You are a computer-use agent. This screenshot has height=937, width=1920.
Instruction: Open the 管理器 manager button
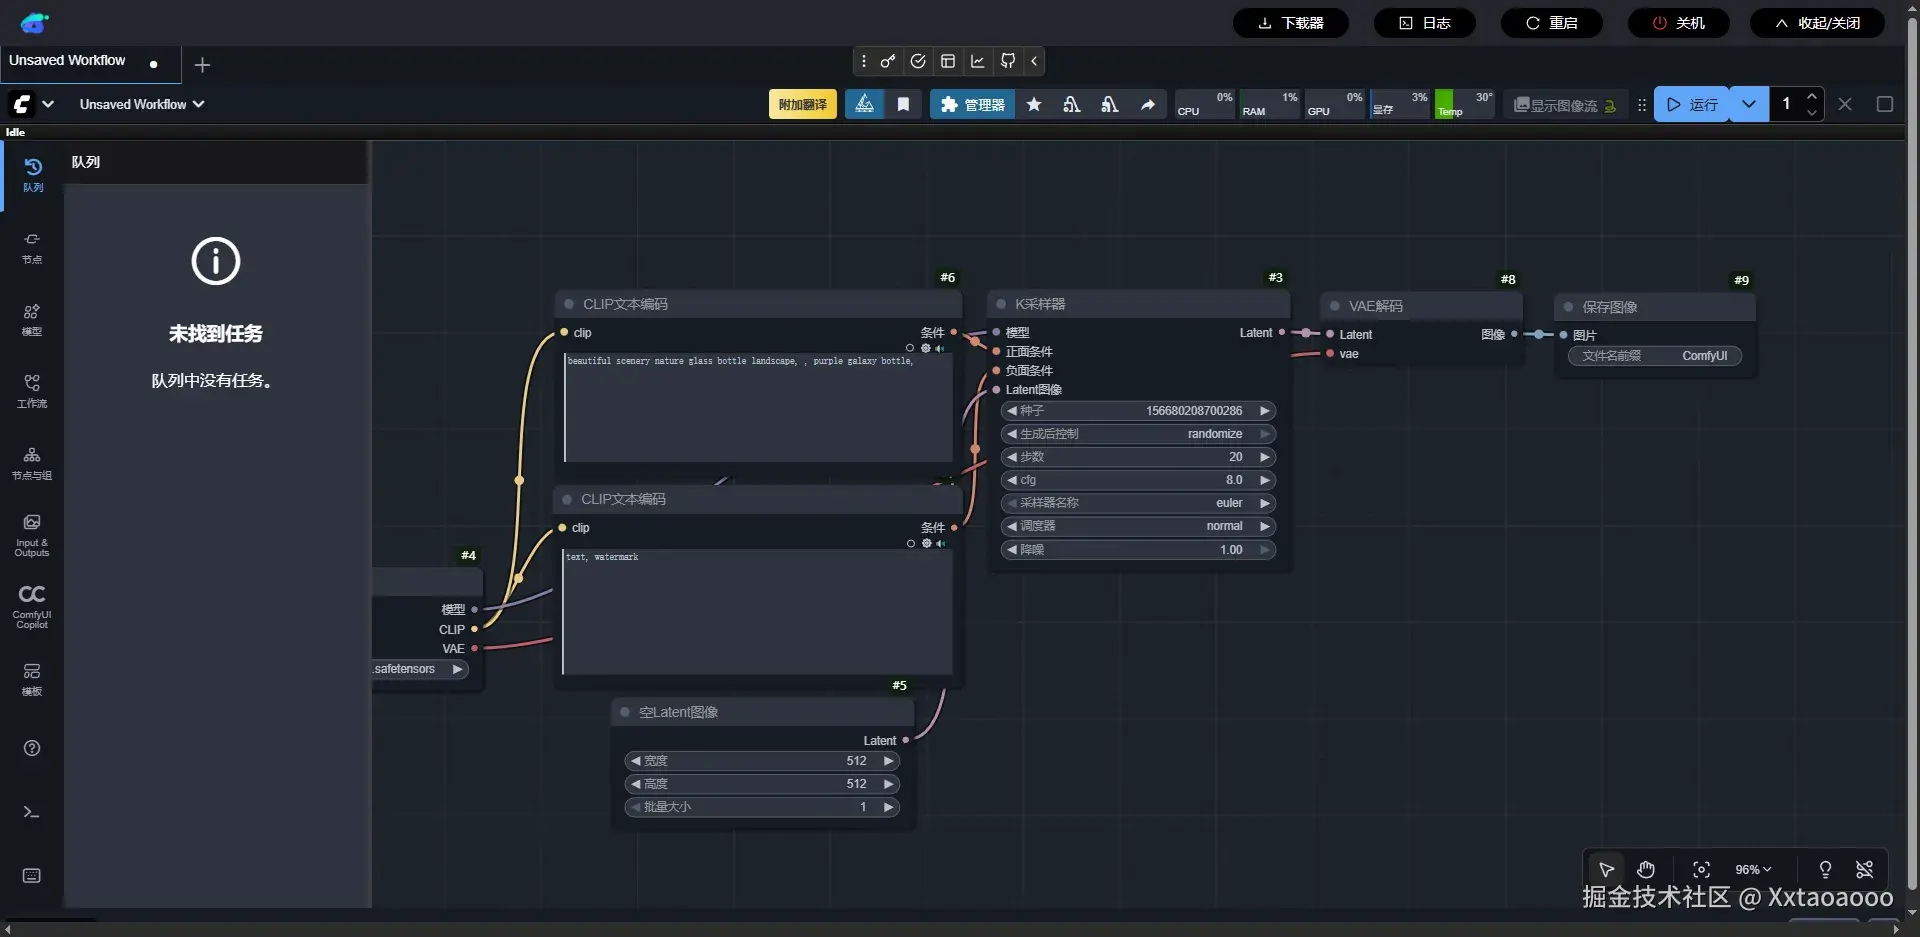tap(972, 104)
